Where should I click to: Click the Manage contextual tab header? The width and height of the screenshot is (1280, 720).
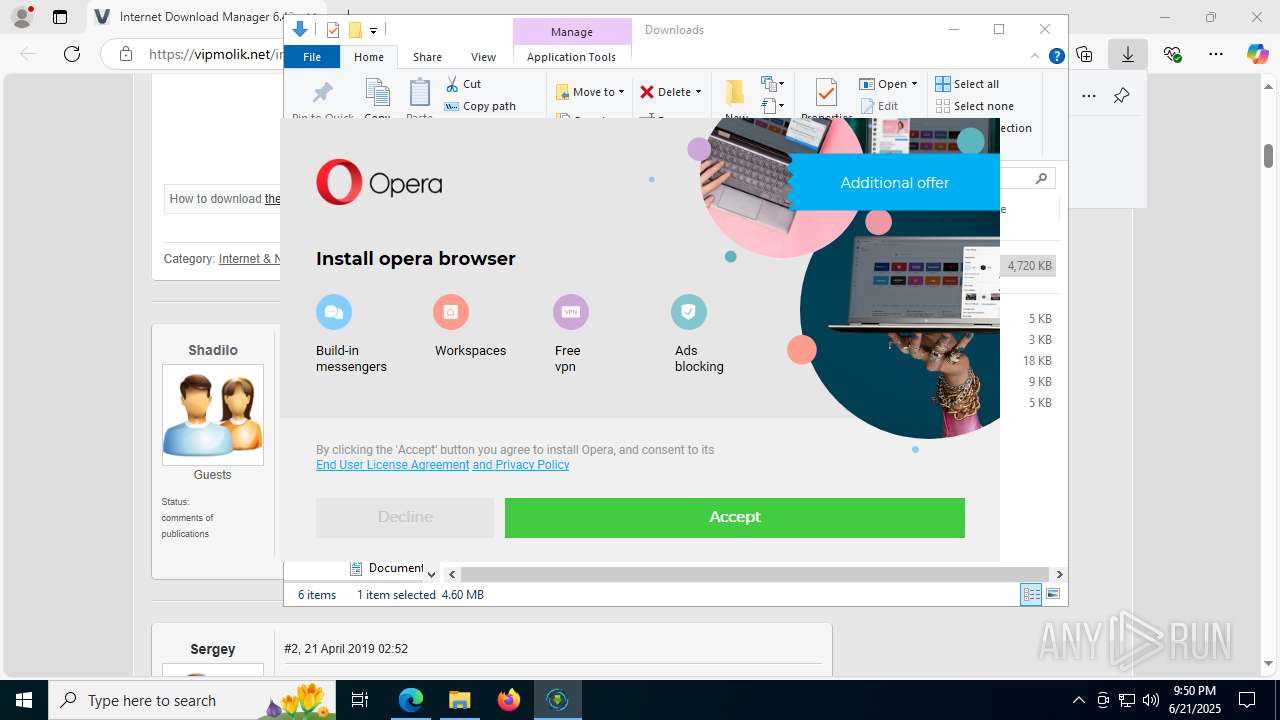click(572, 32)
